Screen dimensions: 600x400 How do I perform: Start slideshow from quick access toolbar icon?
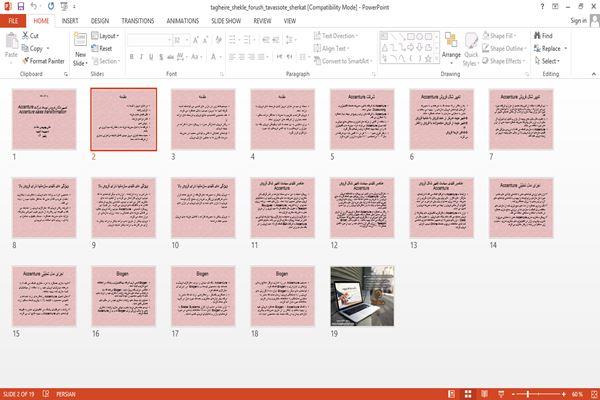(x=64, y=7)
